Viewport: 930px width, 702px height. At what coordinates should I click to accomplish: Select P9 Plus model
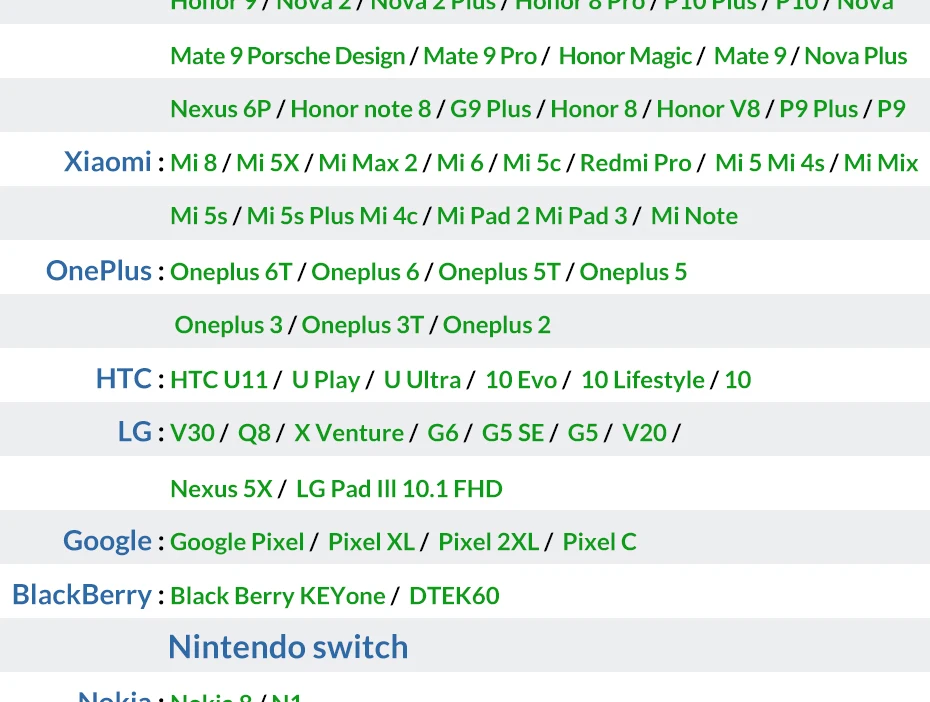(x=818, y=109)
